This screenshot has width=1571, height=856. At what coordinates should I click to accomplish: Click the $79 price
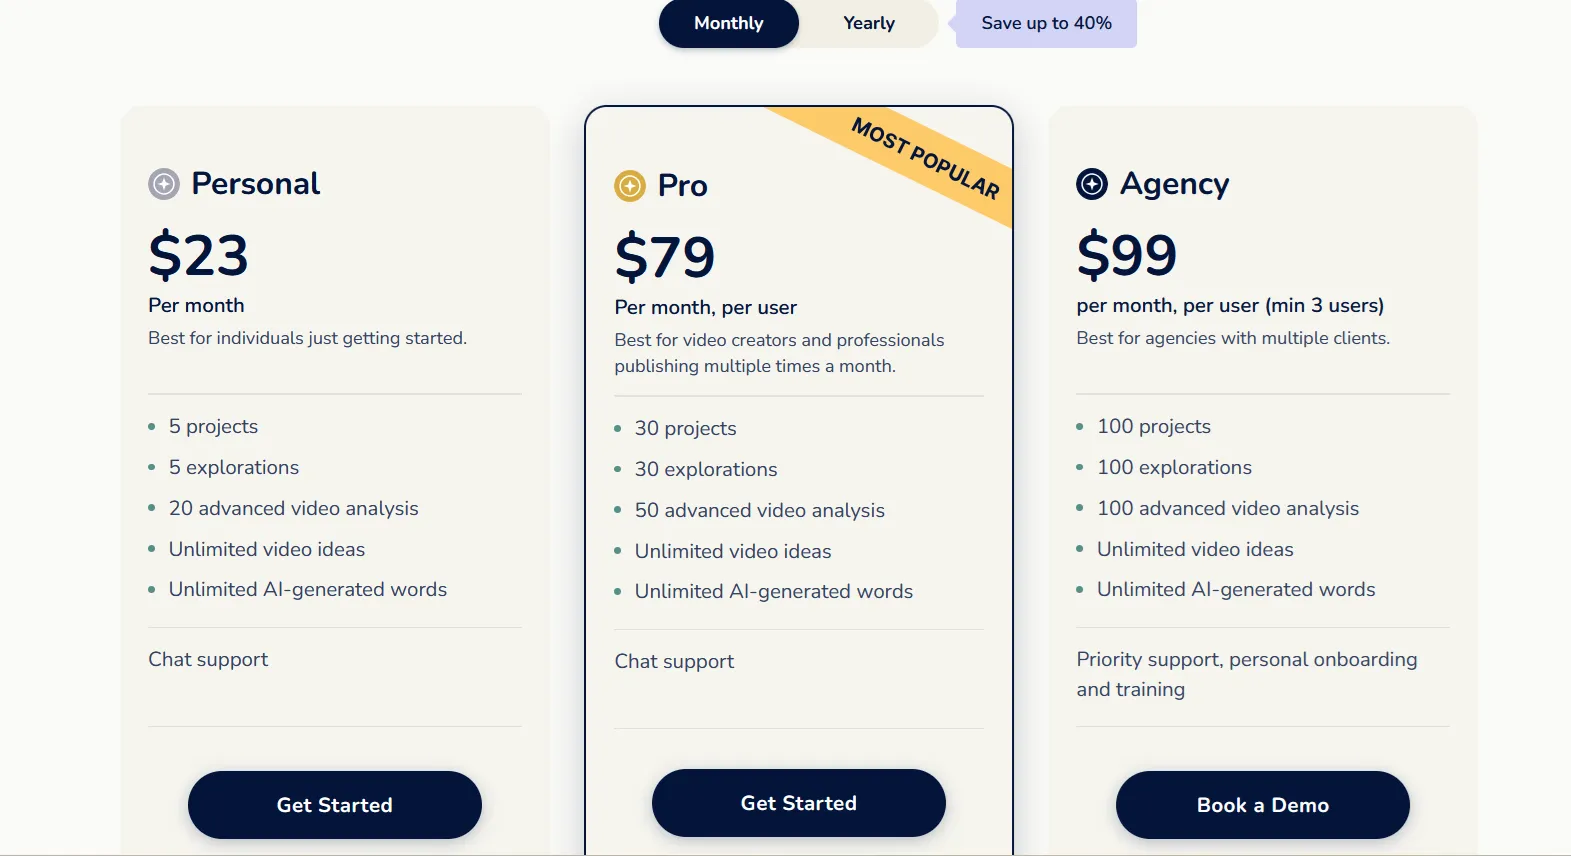point(665,257)
